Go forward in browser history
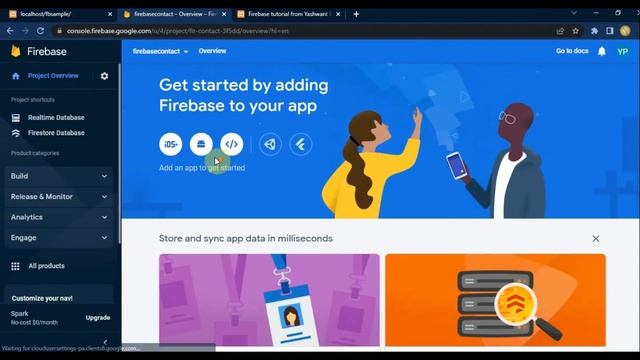Viewport: 640px width, 360px height. pyautogui.click(x=25, y=31)
